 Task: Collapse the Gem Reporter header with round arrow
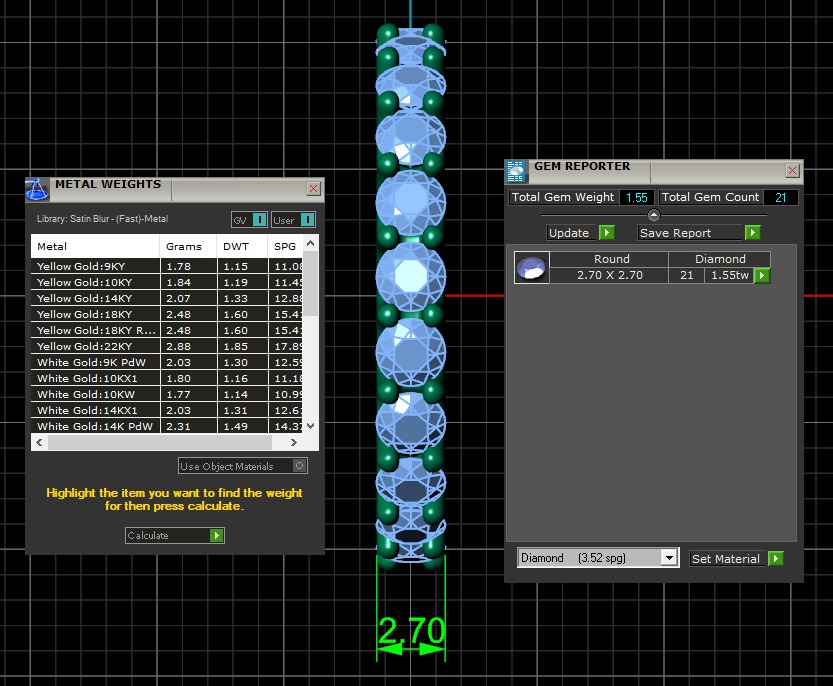click(x=654, y=215)
